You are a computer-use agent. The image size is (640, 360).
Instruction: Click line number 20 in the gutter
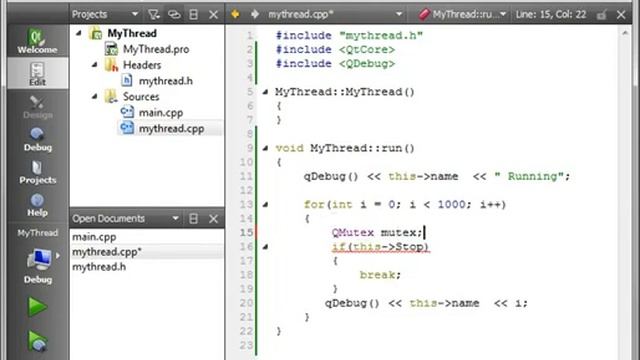[x=246, y=303]
